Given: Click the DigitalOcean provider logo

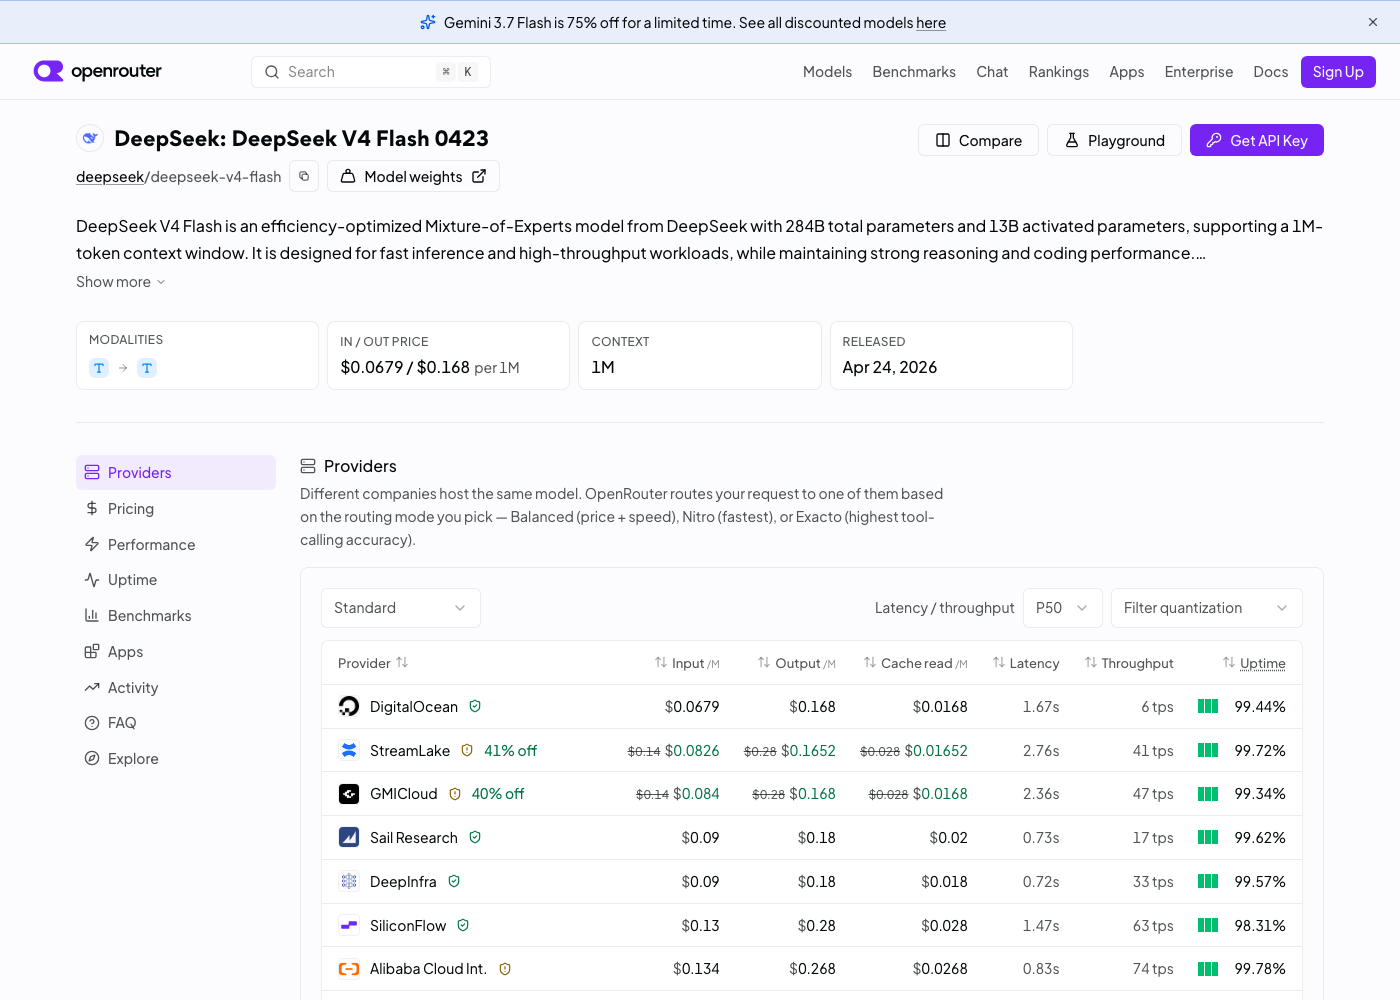Looking at the screenshot, I should point(349,707).
